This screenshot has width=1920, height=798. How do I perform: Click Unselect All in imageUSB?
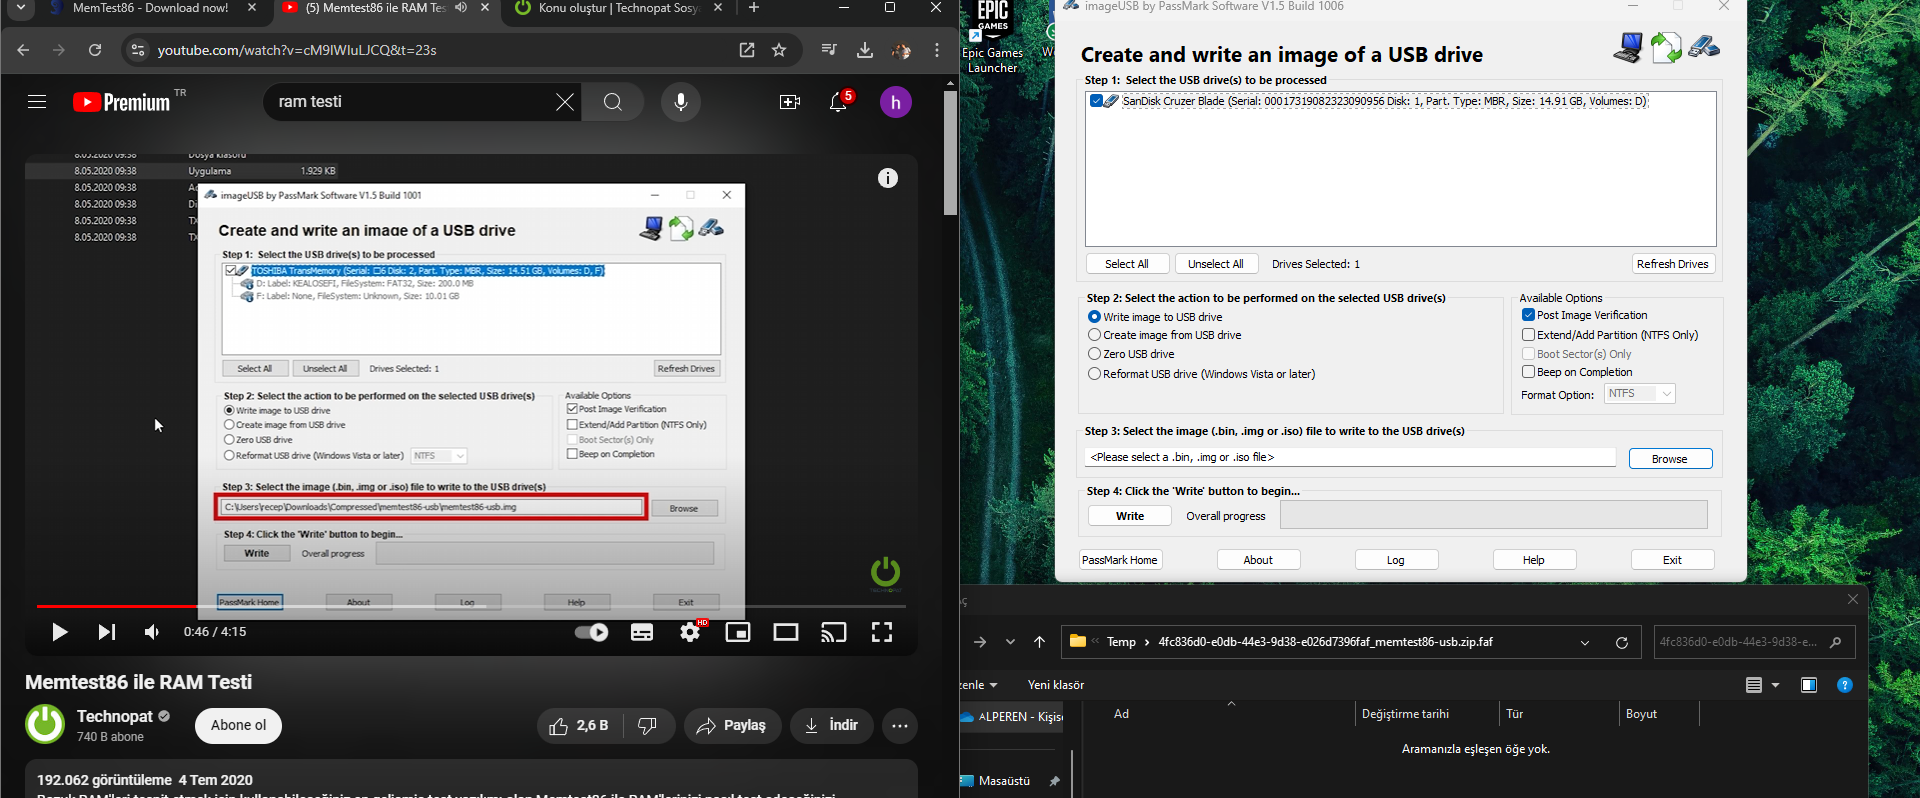tap(1216, 264)
